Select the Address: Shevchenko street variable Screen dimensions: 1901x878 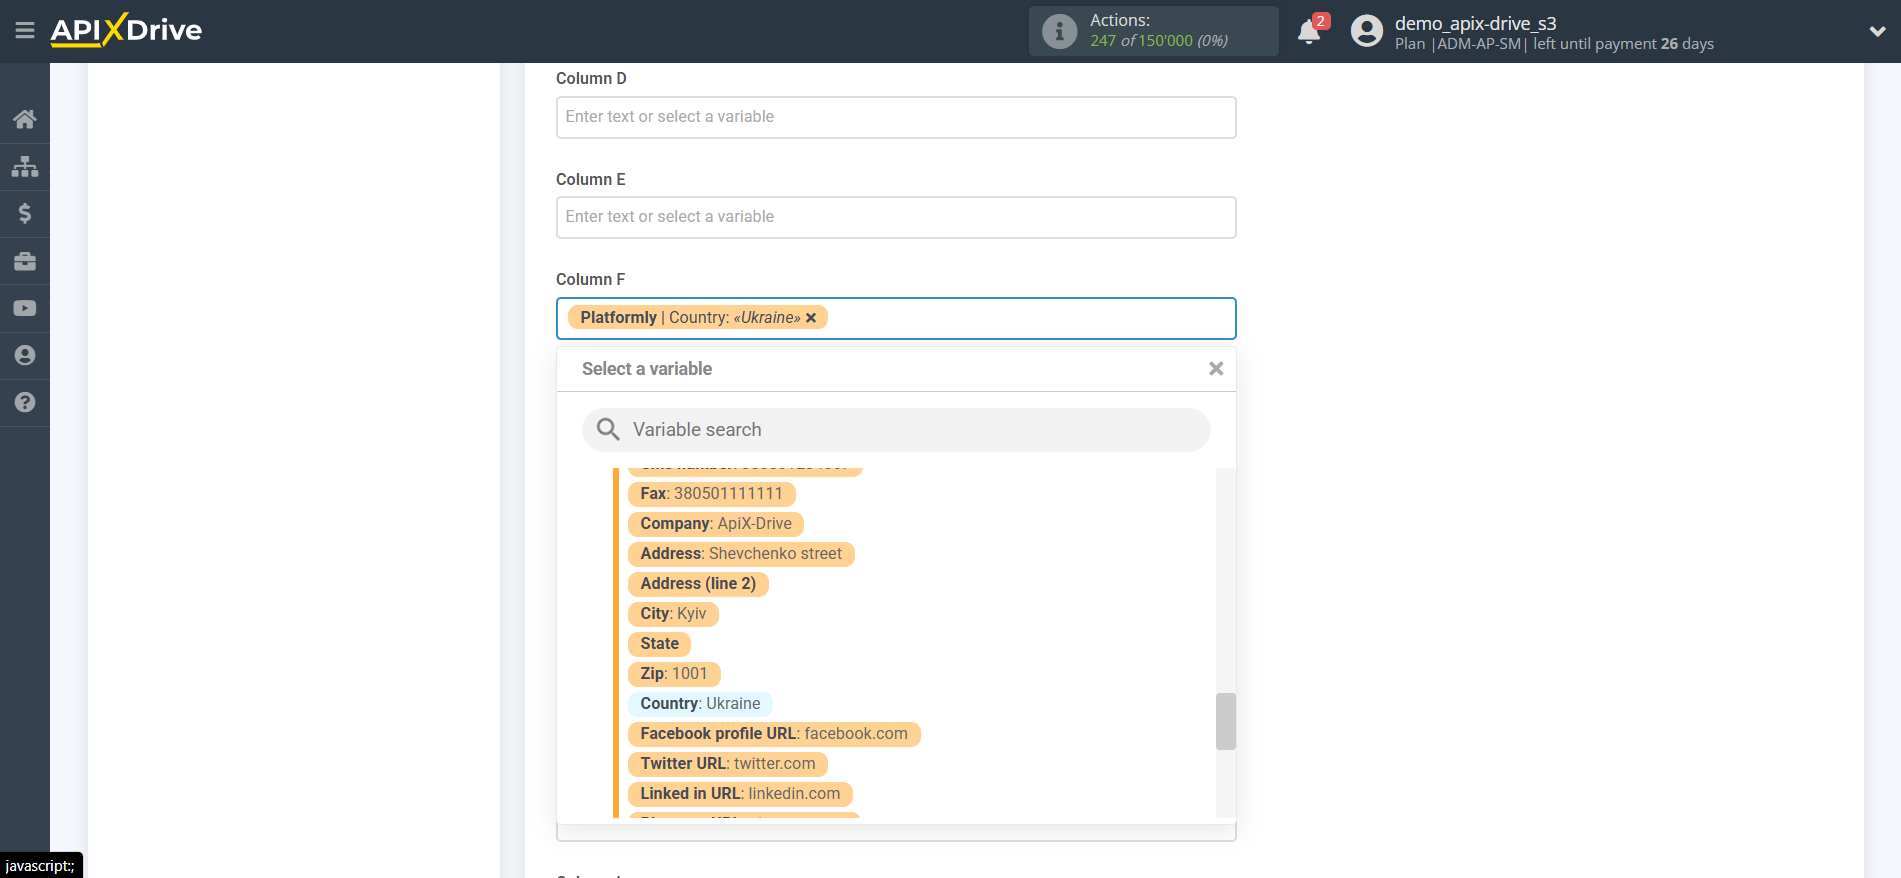point(741,554)
